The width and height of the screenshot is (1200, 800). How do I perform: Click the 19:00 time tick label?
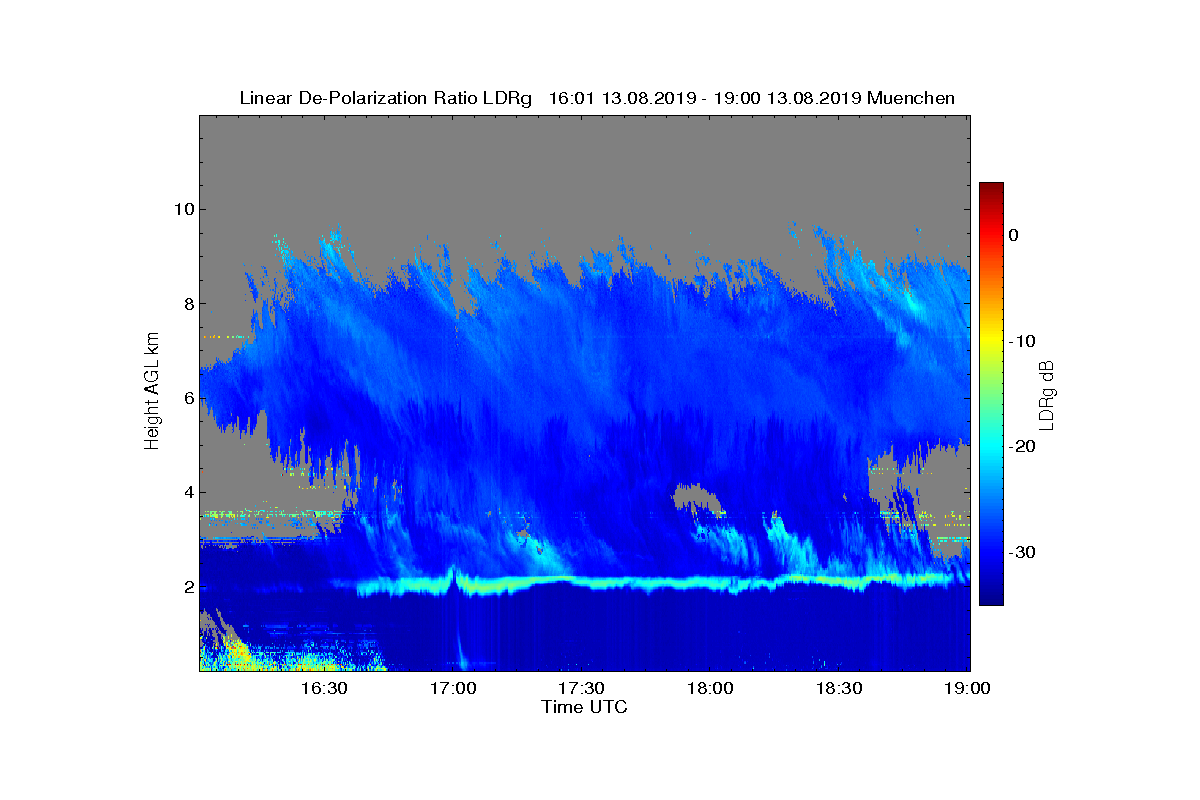coord(968,688)
